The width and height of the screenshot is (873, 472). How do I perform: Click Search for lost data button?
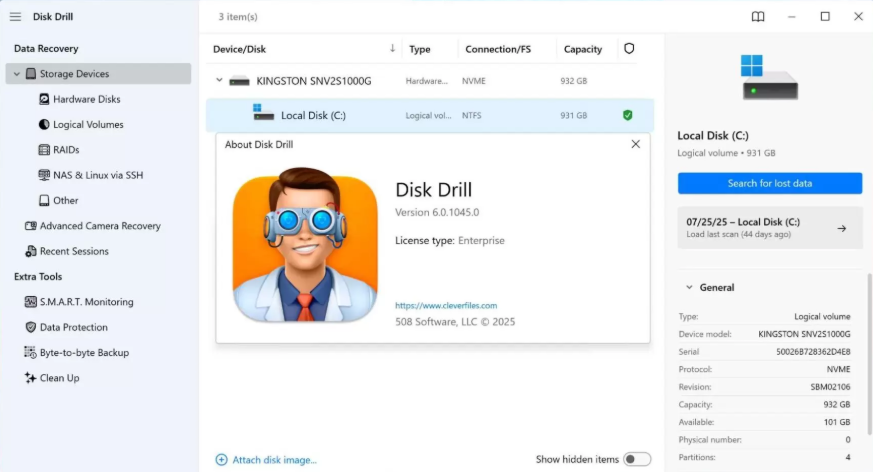point(770,183)
